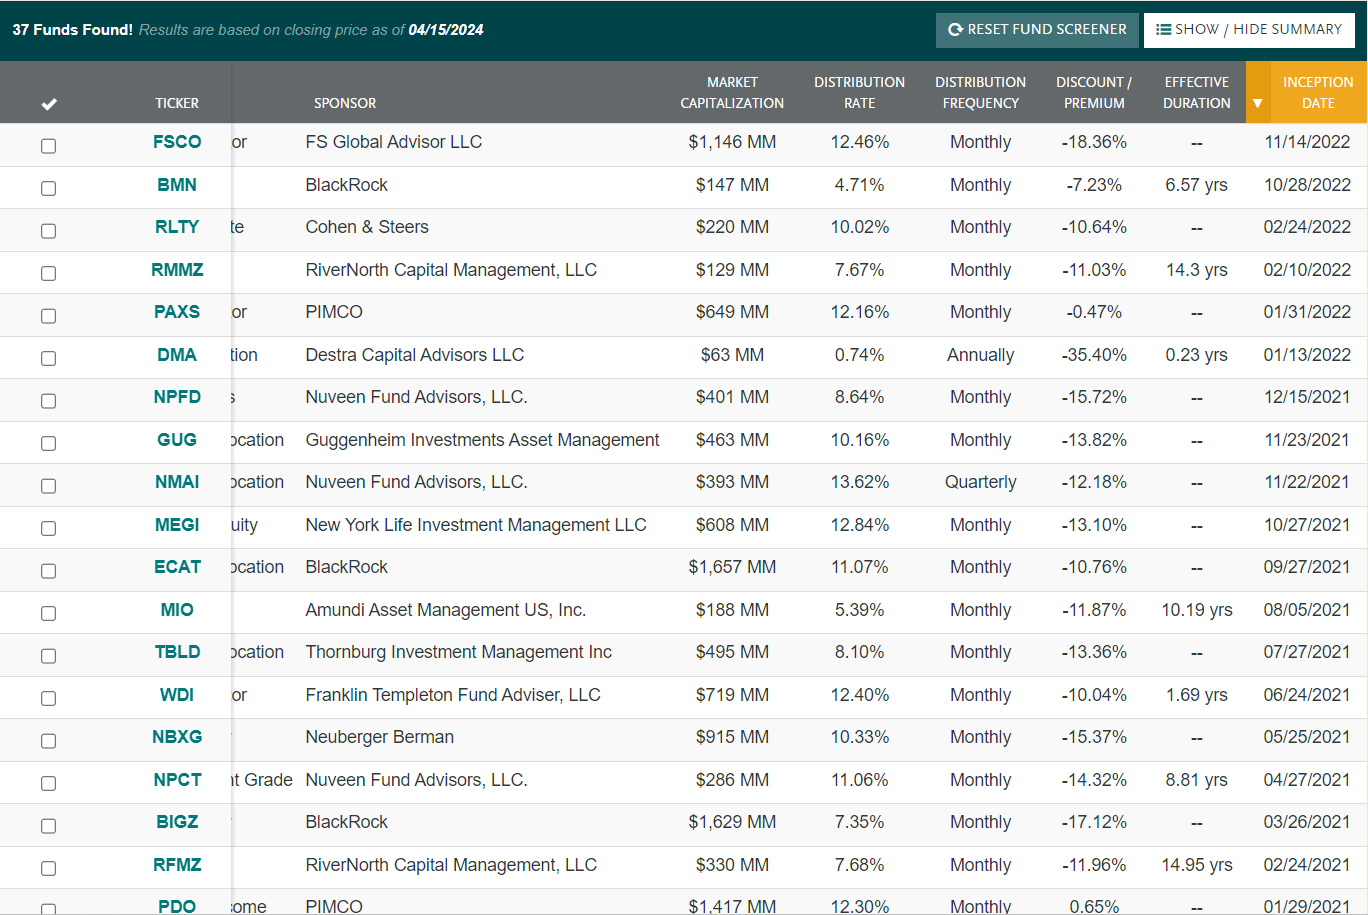Open the NMAI ticker link

(x=177, y=481)
